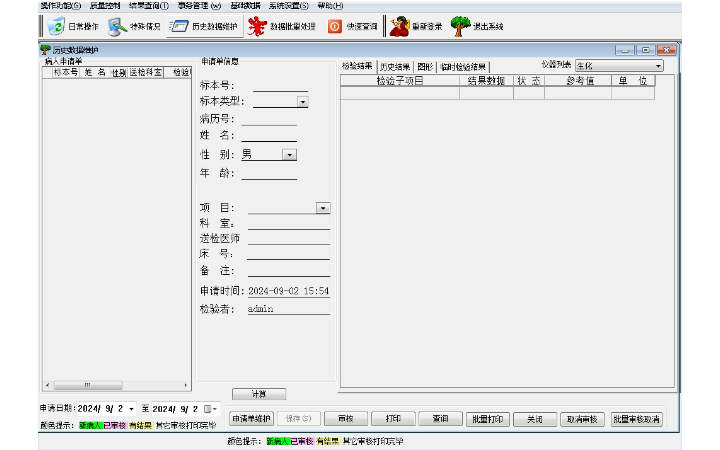The width and height of the screenshot is (720, 450).
Task: Click the 打印 button
Action: (393, 419)
